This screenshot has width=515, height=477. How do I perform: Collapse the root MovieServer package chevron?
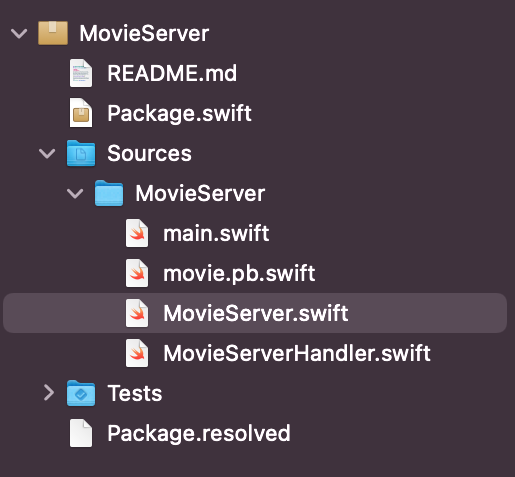pyautogui.click(x=19, y=33)
